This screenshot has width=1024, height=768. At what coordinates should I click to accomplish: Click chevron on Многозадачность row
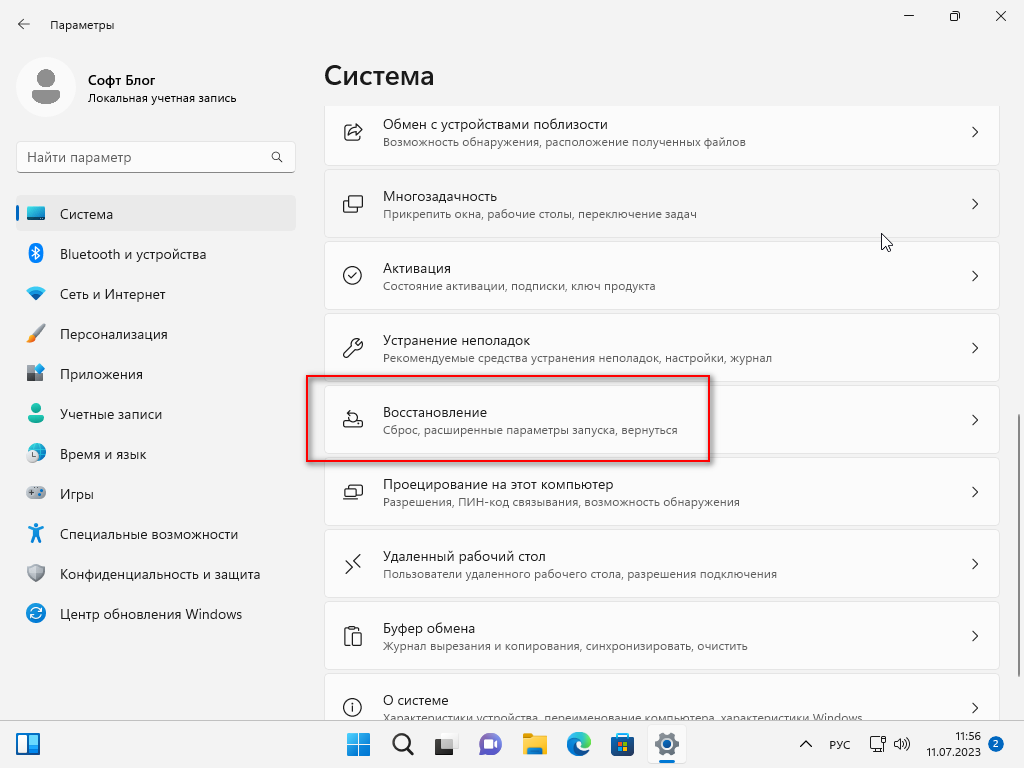click(974, 204)
